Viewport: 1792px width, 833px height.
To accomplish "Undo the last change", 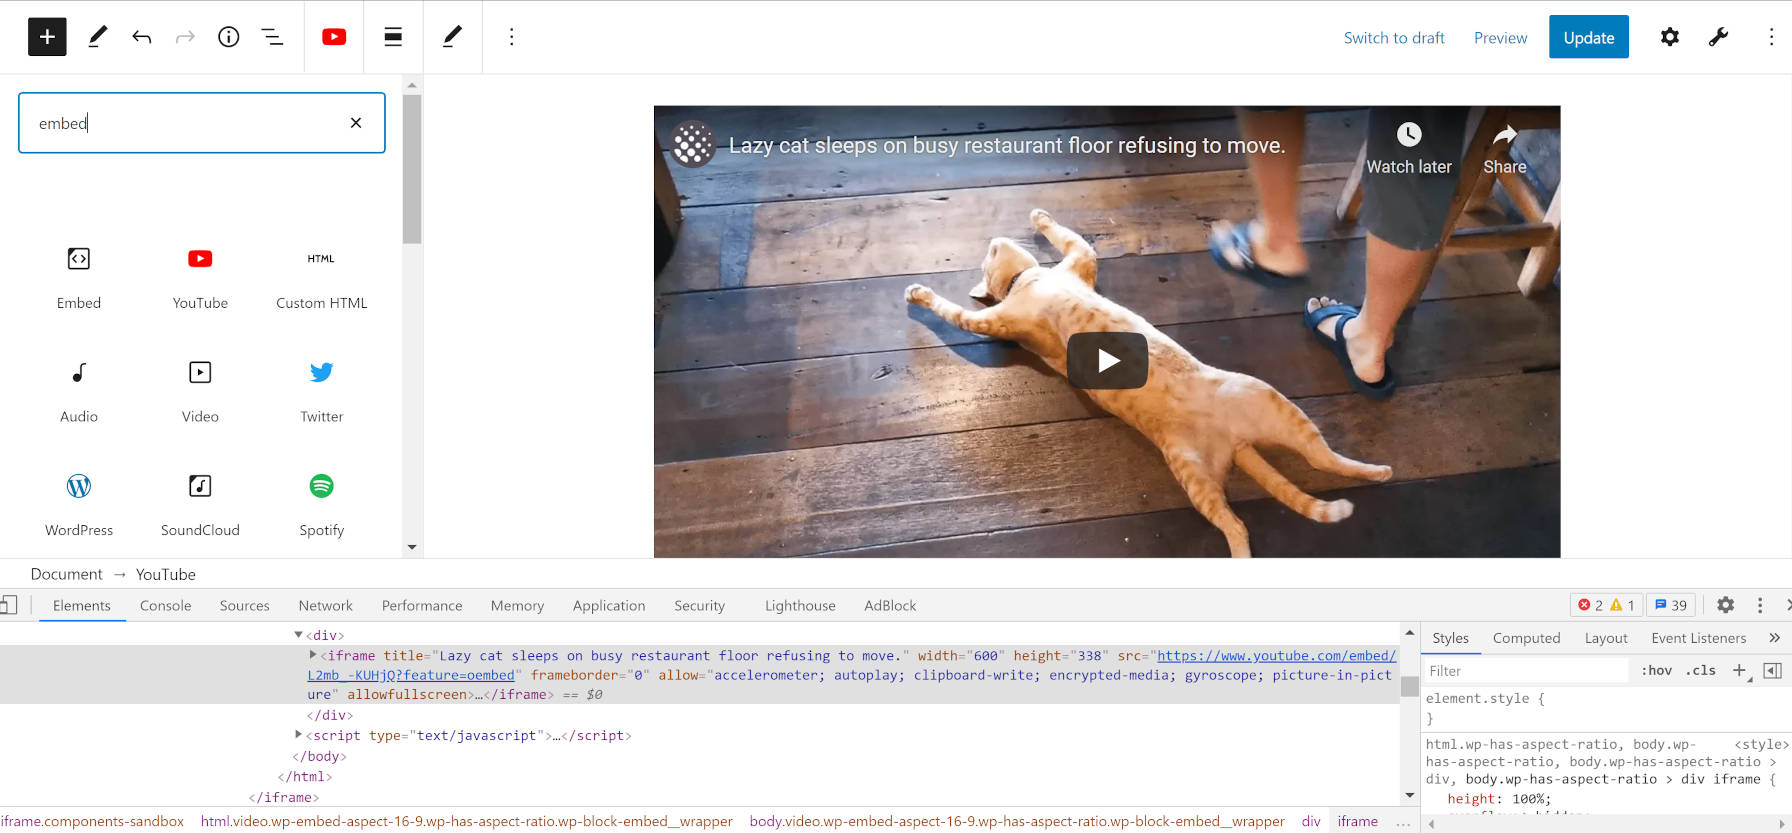I will (x=141, y=37).
